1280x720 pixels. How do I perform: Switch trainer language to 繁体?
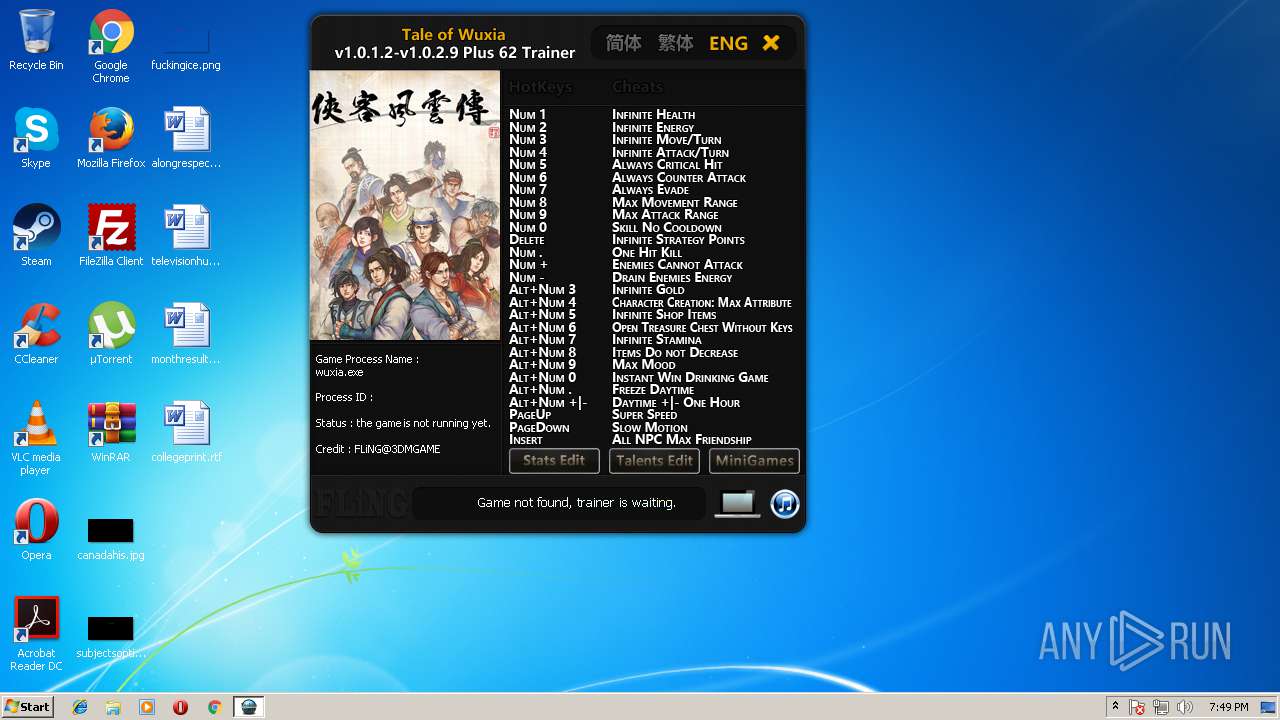675,43
